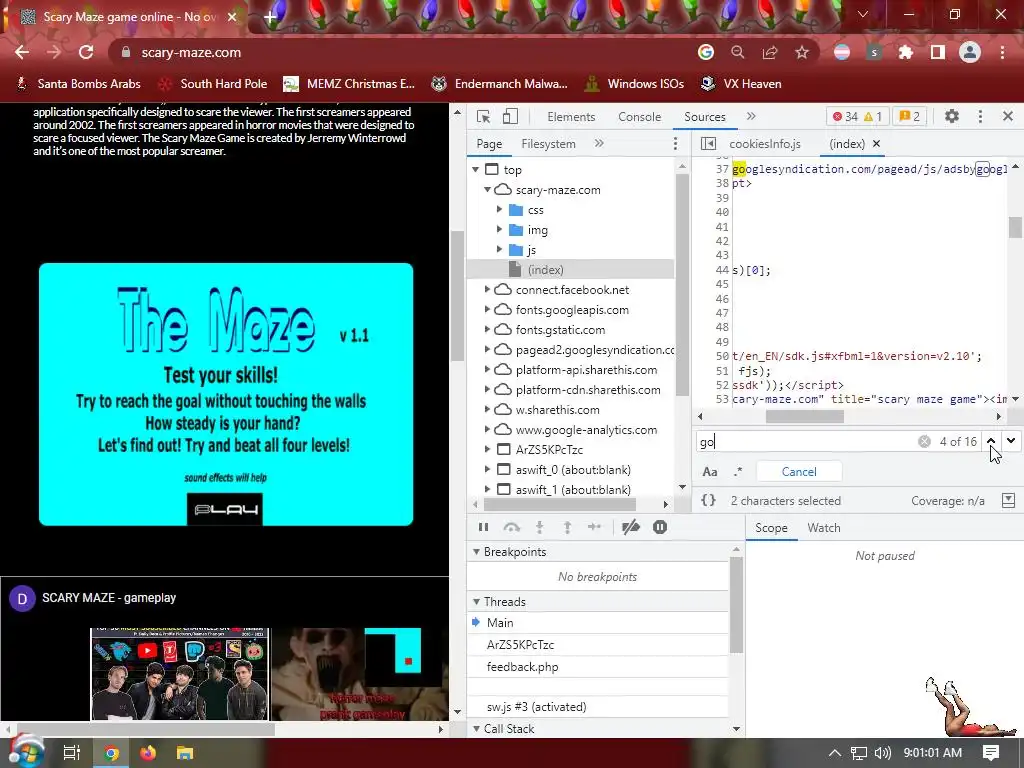Cancel the find in file search

point(799,472)
